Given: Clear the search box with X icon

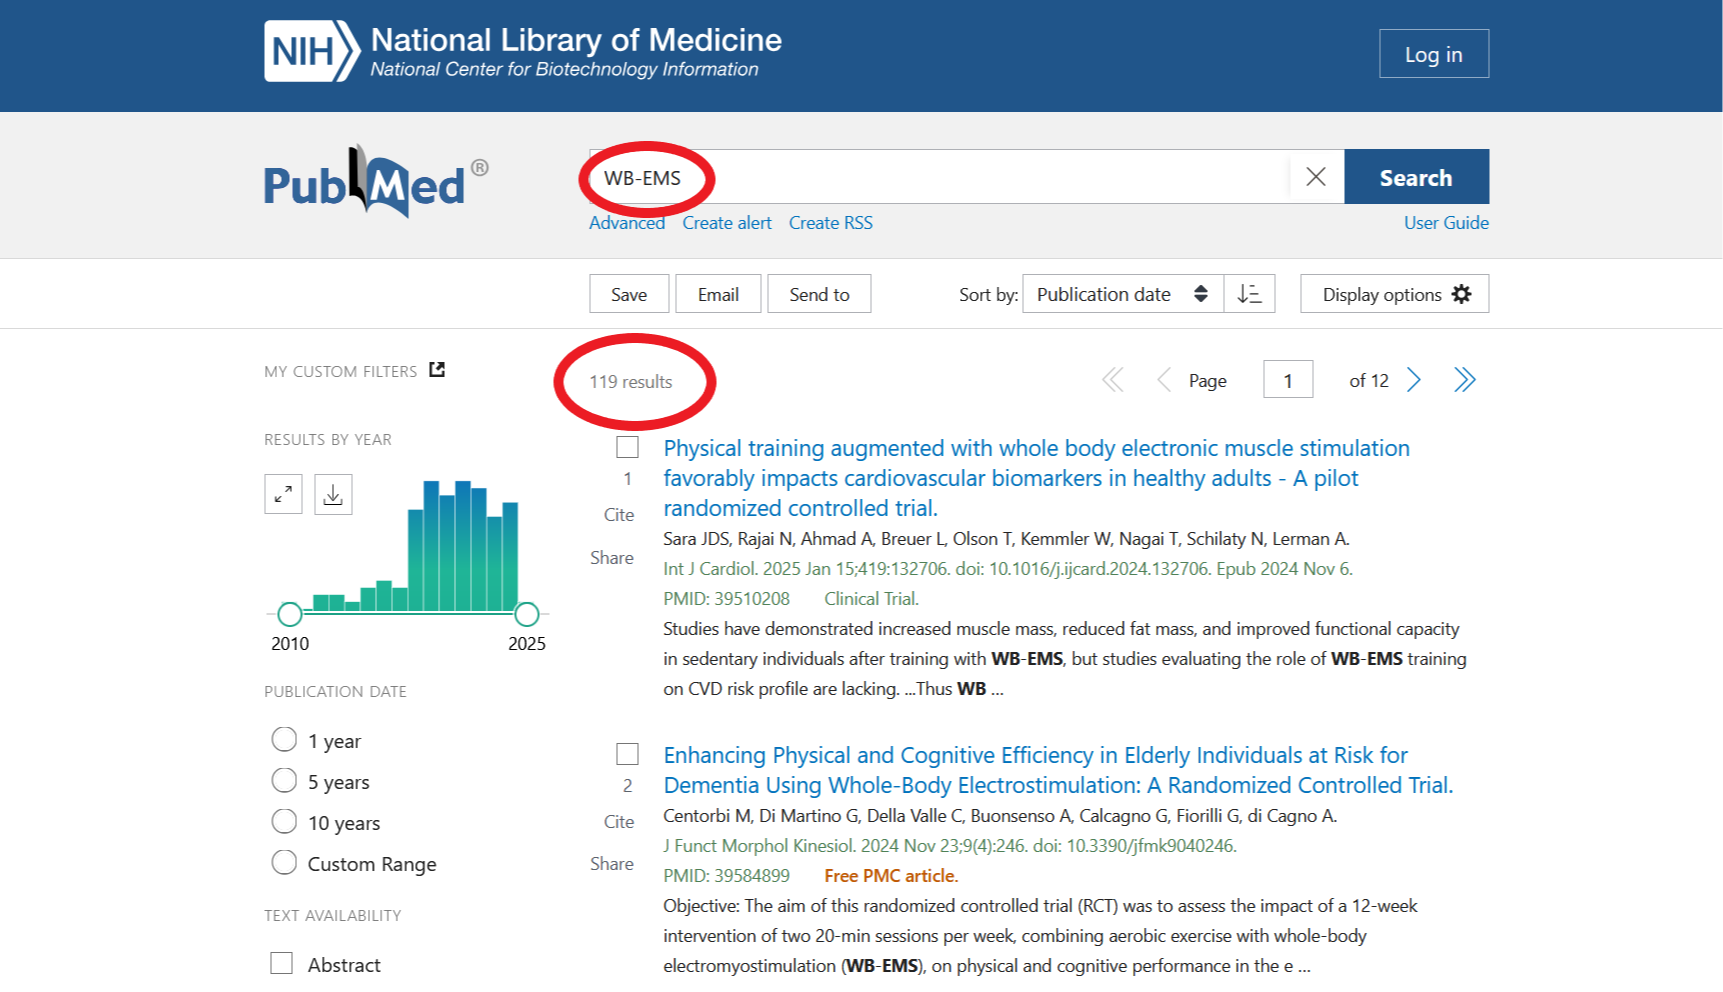Looking at the screenshot, I should pyautogui.click(x=1316, y=177).
